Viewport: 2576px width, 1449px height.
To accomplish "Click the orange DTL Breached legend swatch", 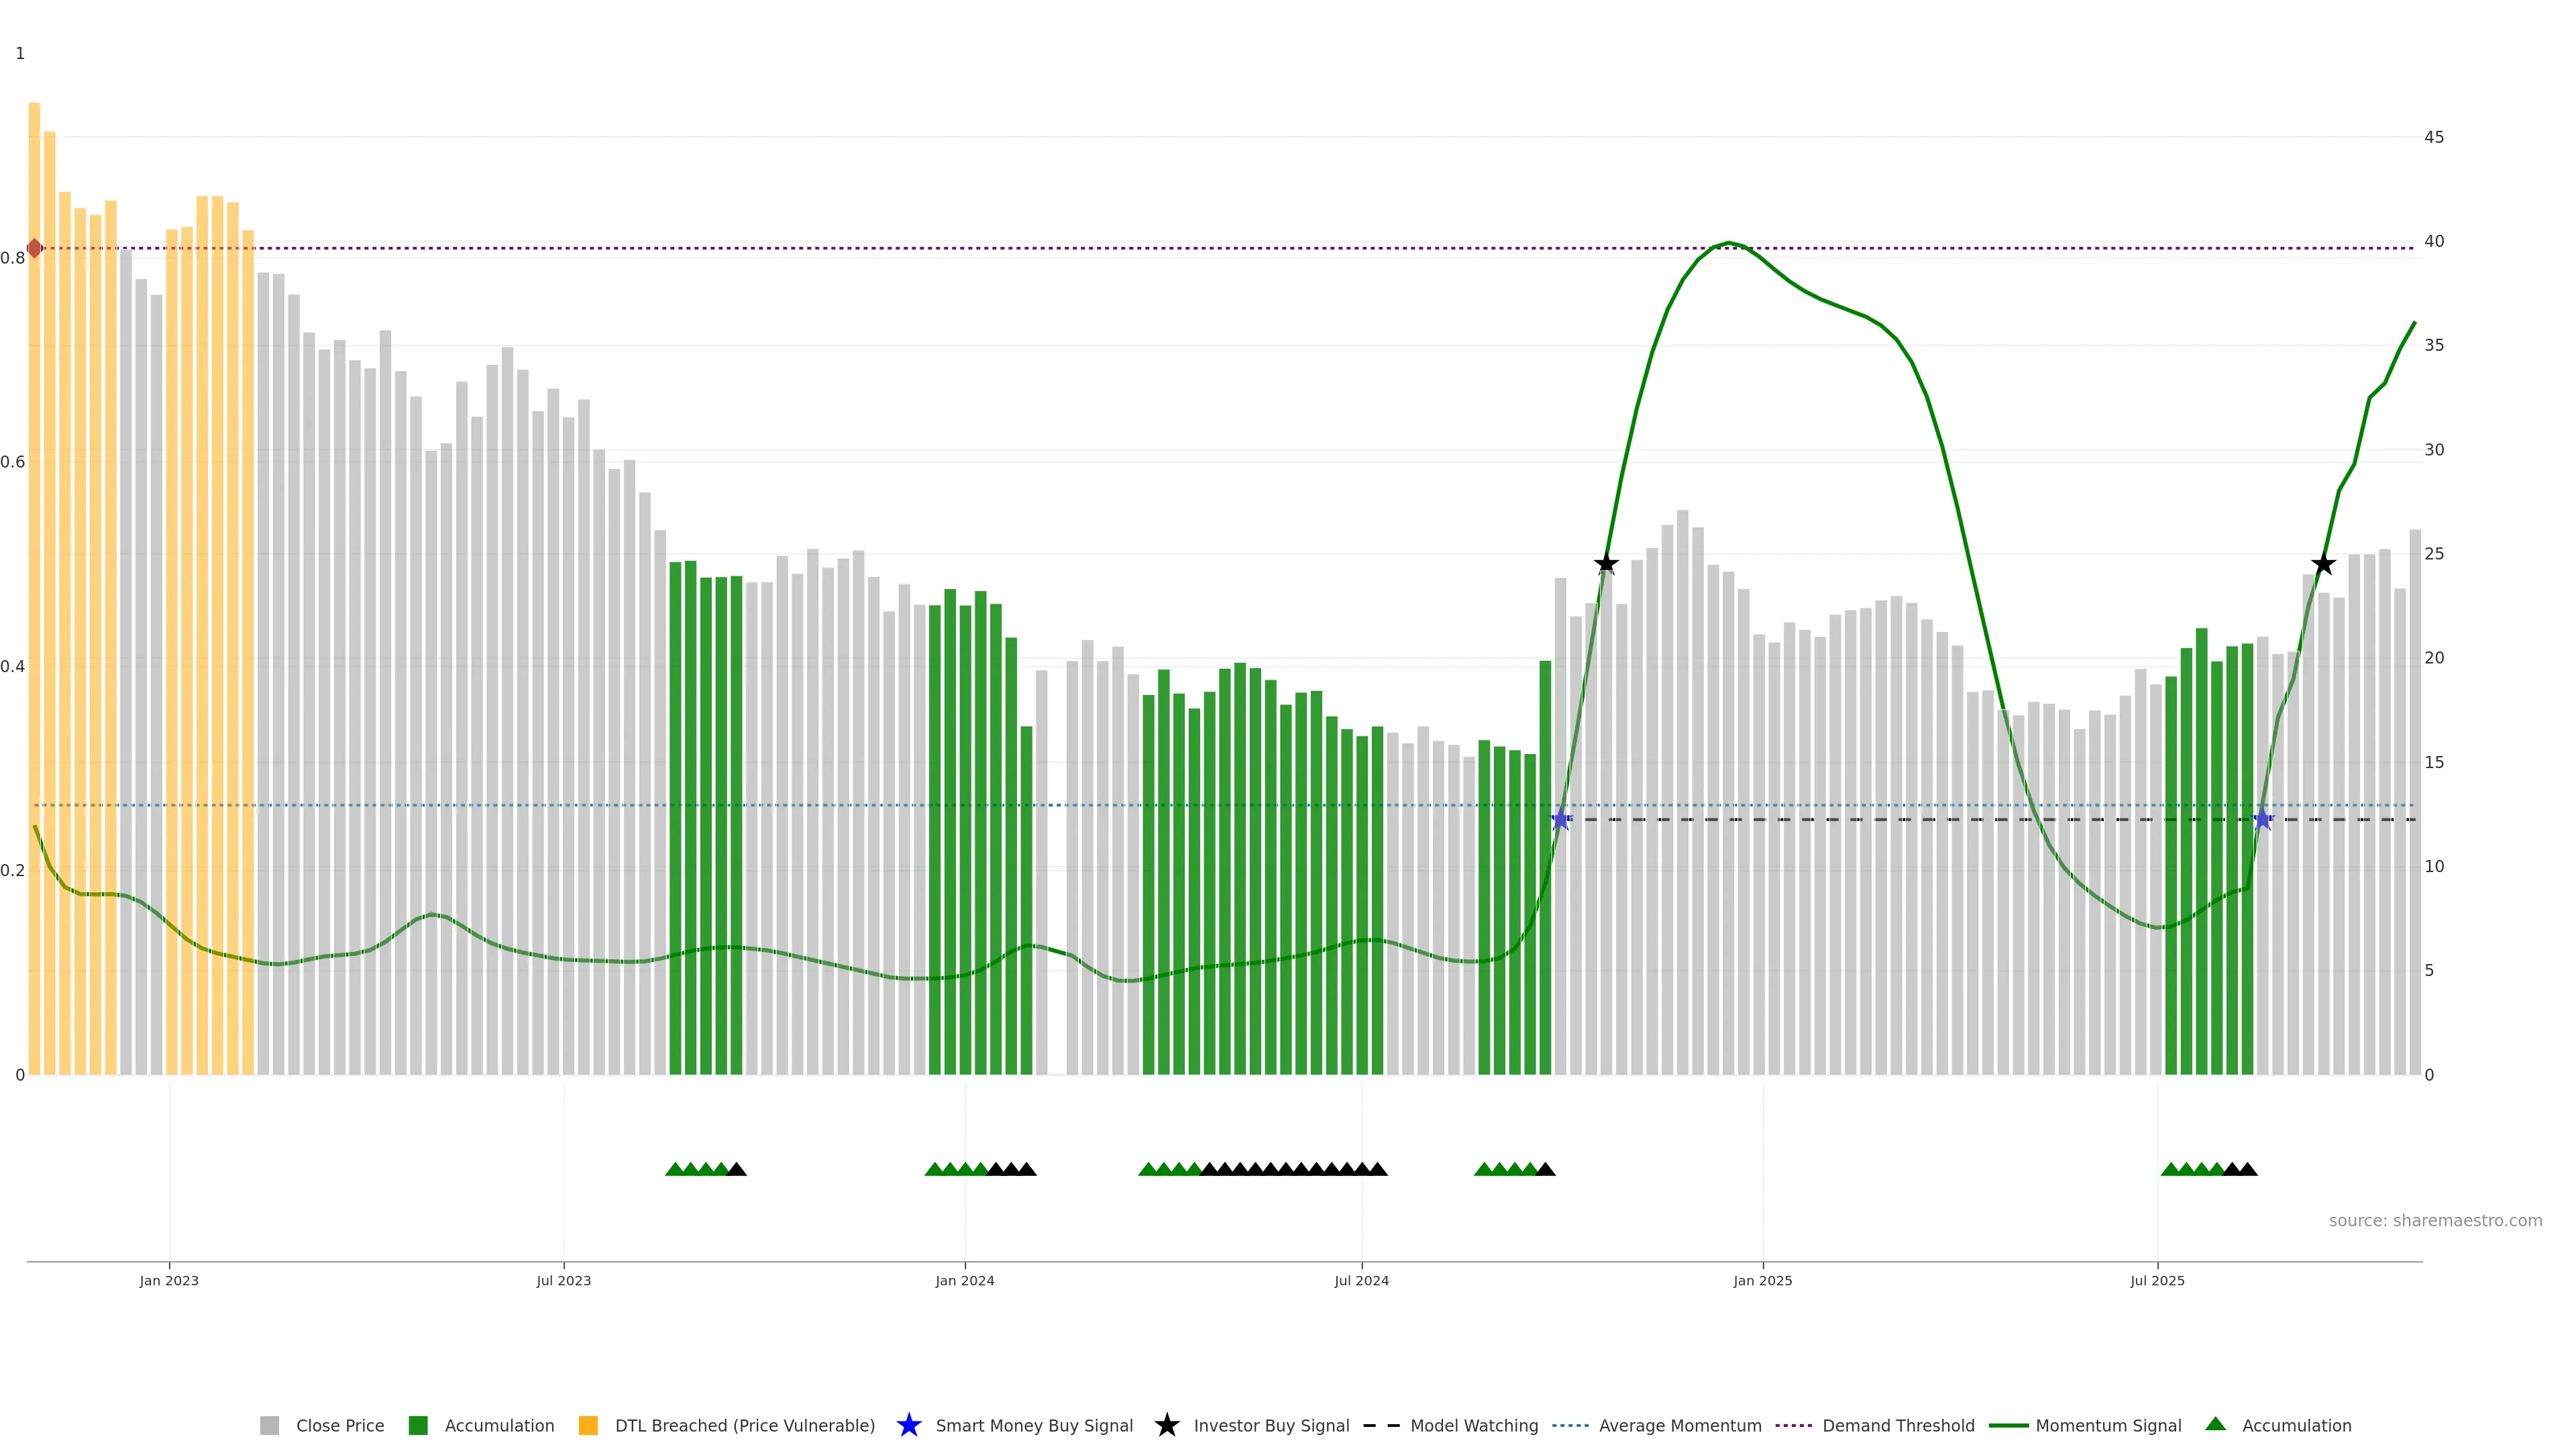I will [588, 1426].
